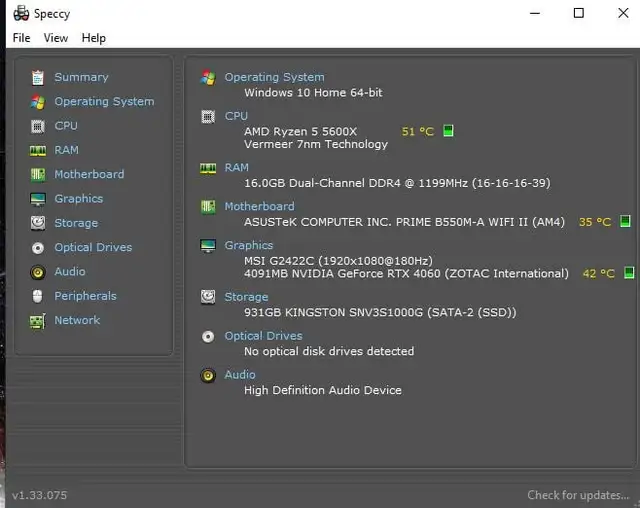Click the Motherboard icon in summary panel
The image size is (640, 508).
[x=208, y=207]
